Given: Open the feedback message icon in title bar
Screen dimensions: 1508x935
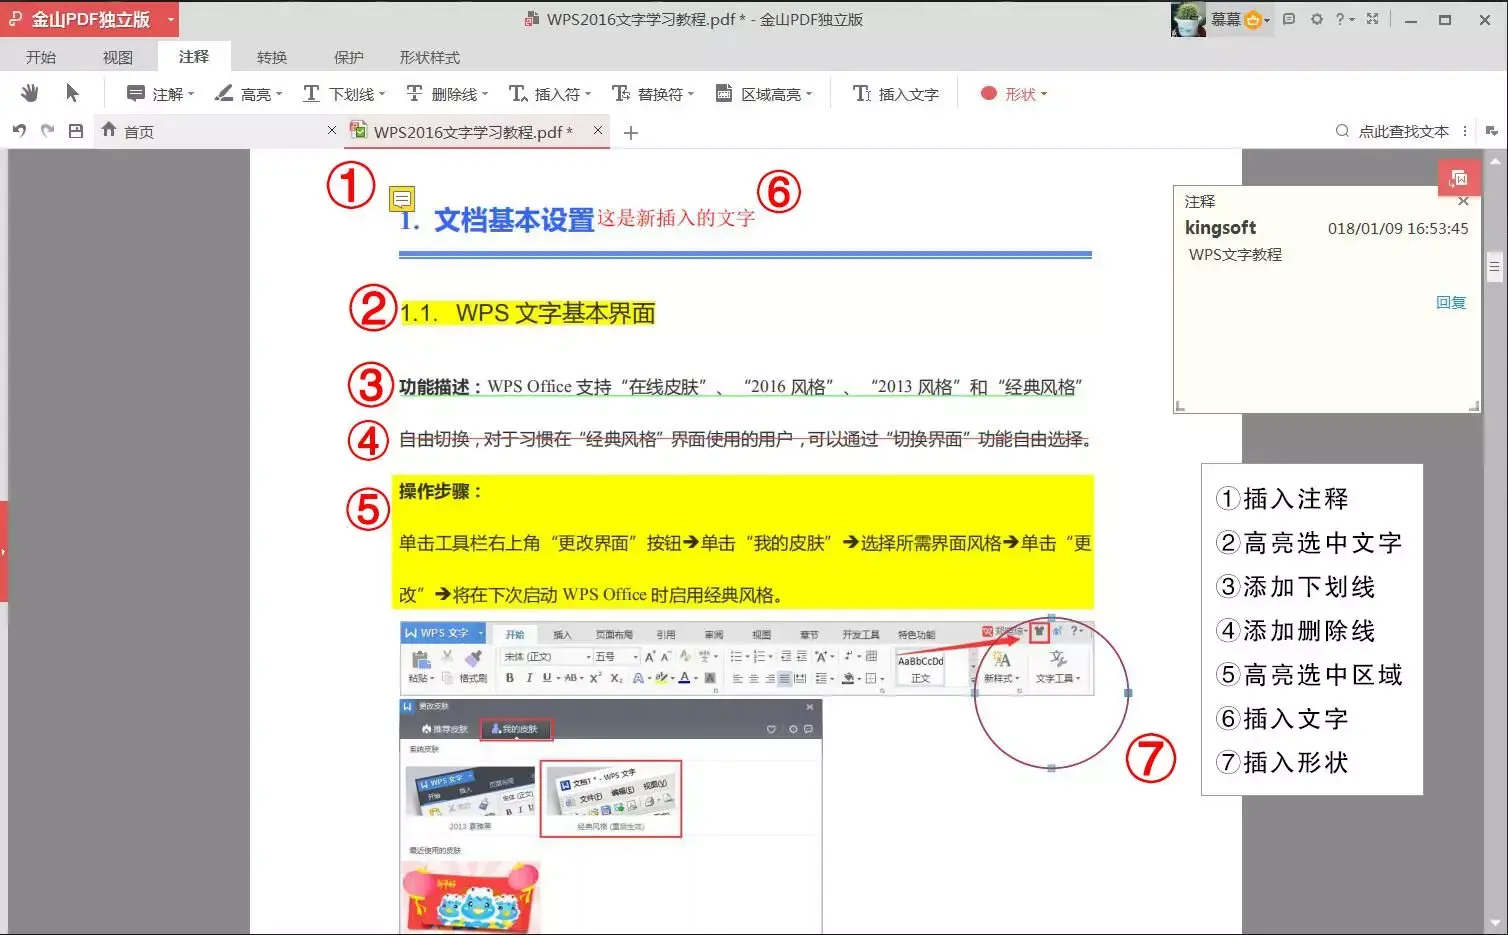Looking at the screenshot, I should 1289,19.
